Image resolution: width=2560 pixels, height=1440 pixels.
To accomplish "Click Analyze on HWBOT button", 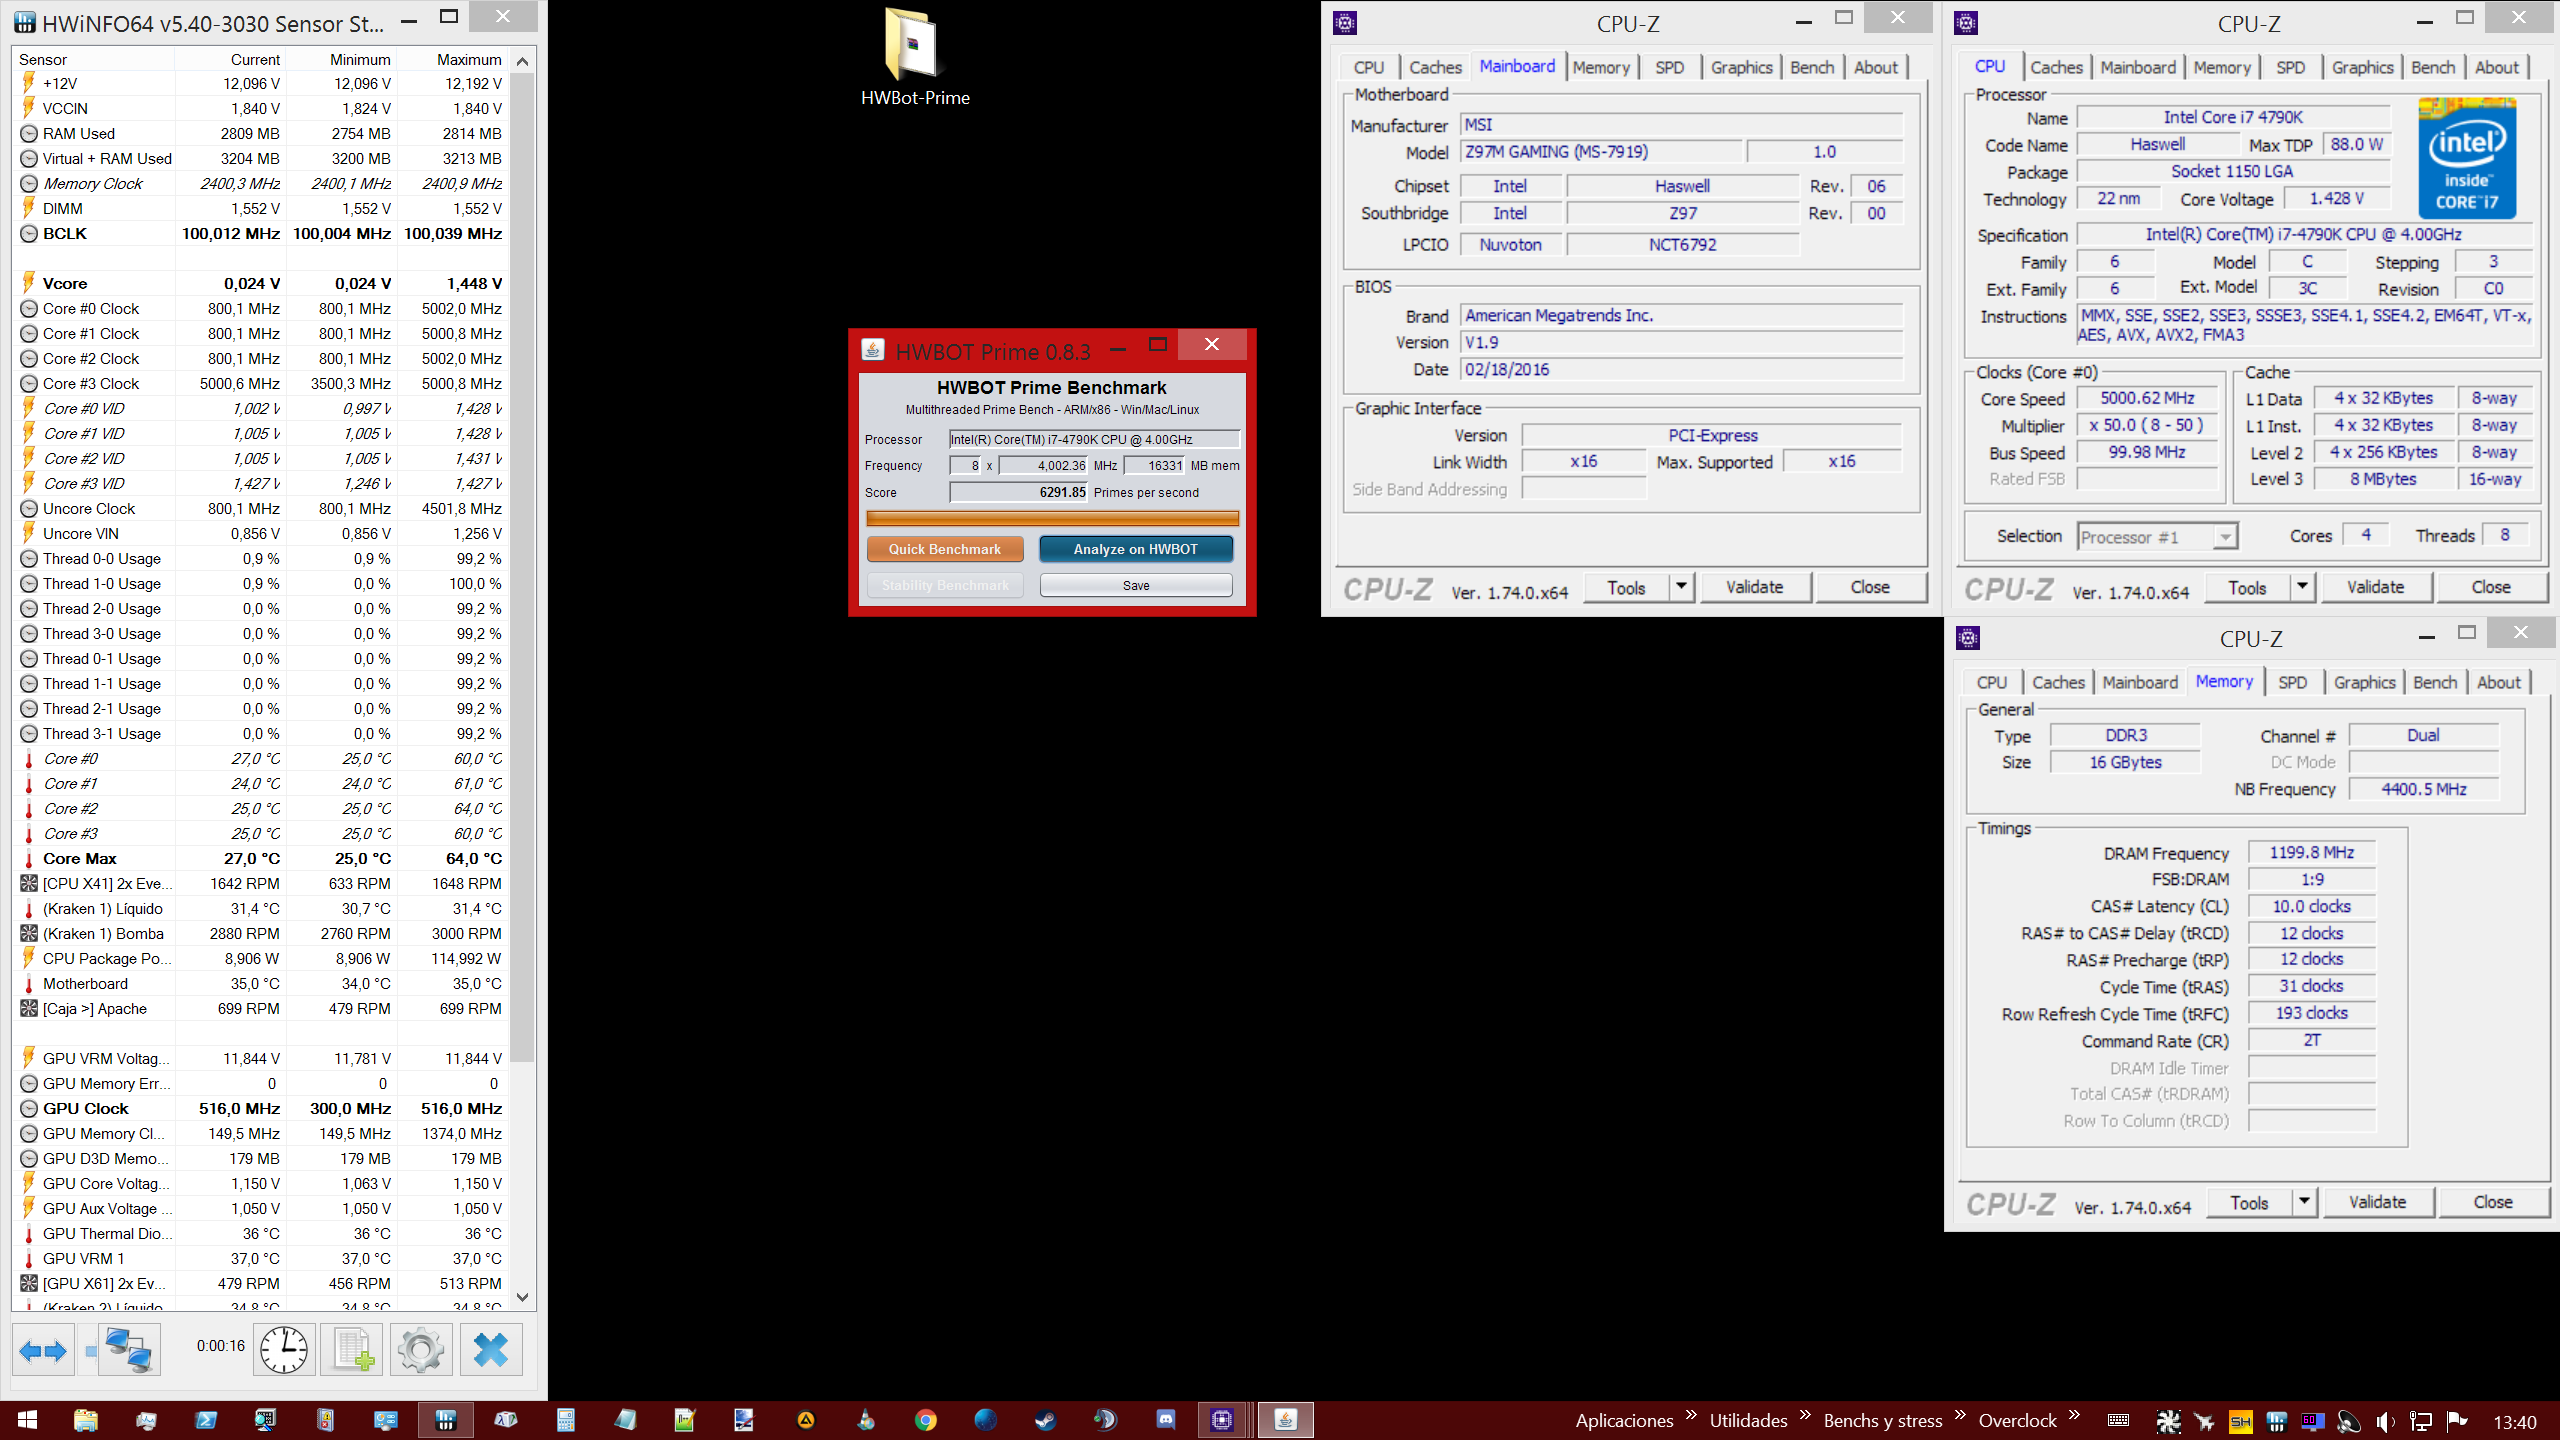I will pyautogui.click(x=1136, y=549).
